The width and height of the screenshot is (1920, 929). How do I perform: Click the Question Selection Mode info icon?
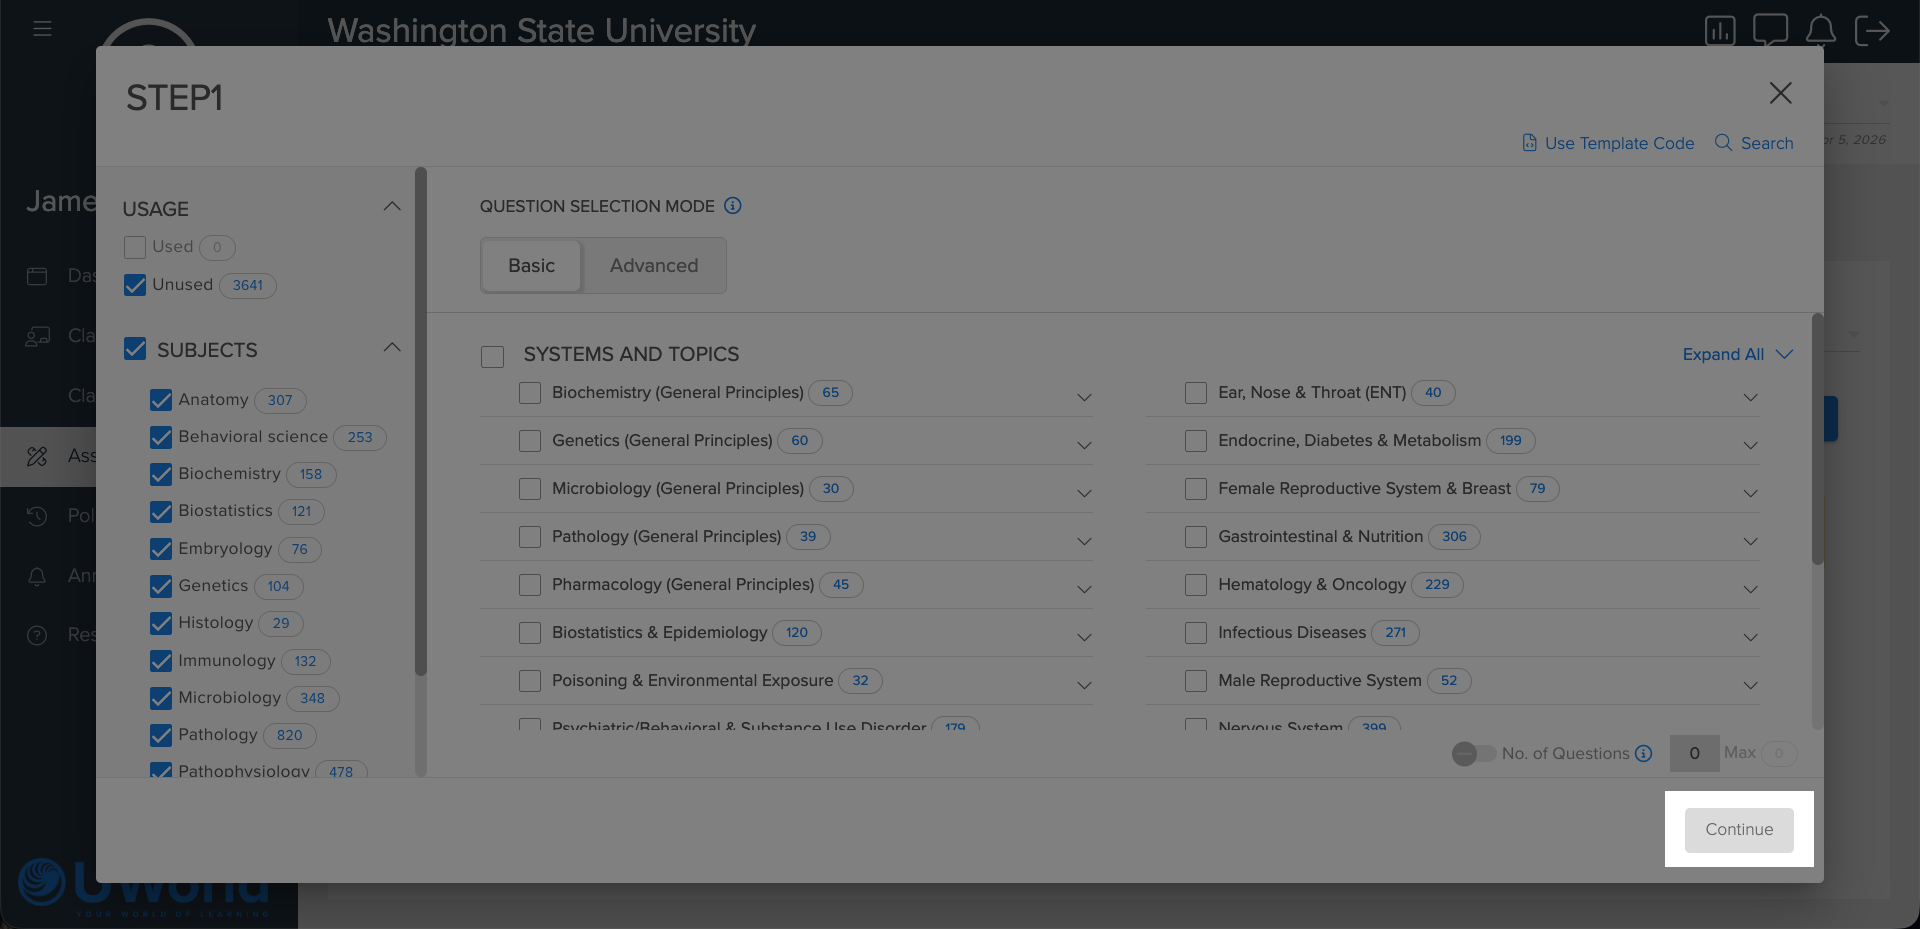click(x=733, y=206)
